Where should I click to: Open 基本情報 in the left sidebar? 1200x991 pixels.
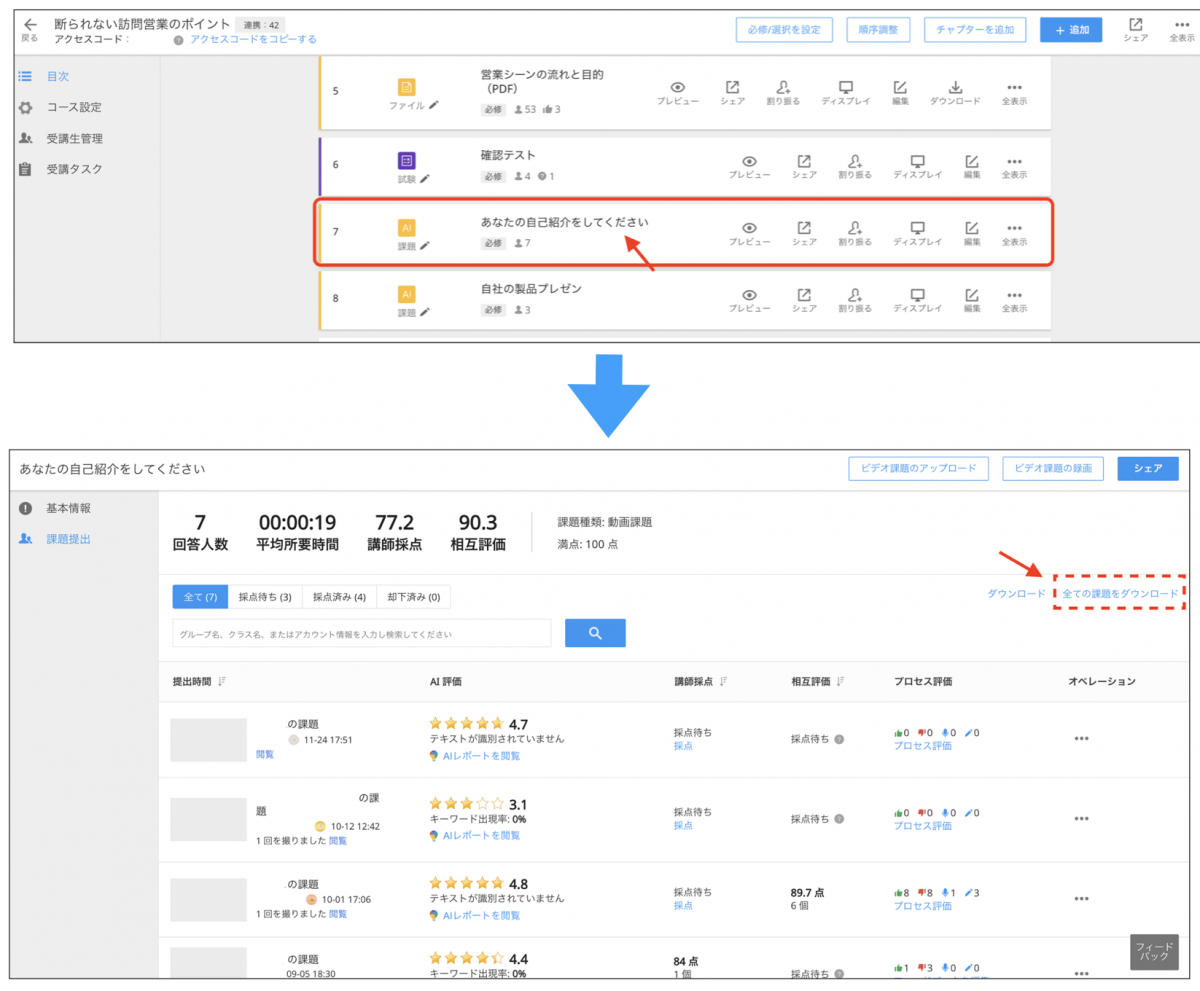pos(75,508)
